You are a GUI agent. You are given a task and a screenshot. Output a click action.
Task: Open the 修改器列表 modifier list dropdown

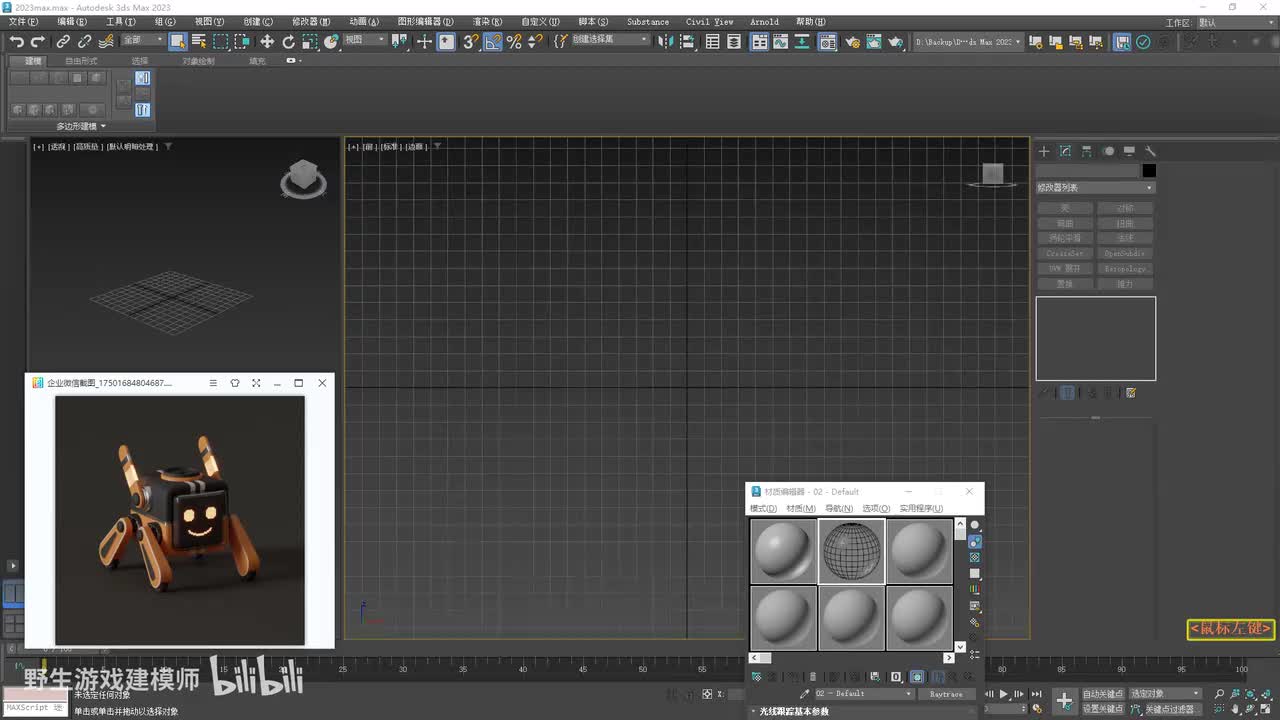(1095, 188)
